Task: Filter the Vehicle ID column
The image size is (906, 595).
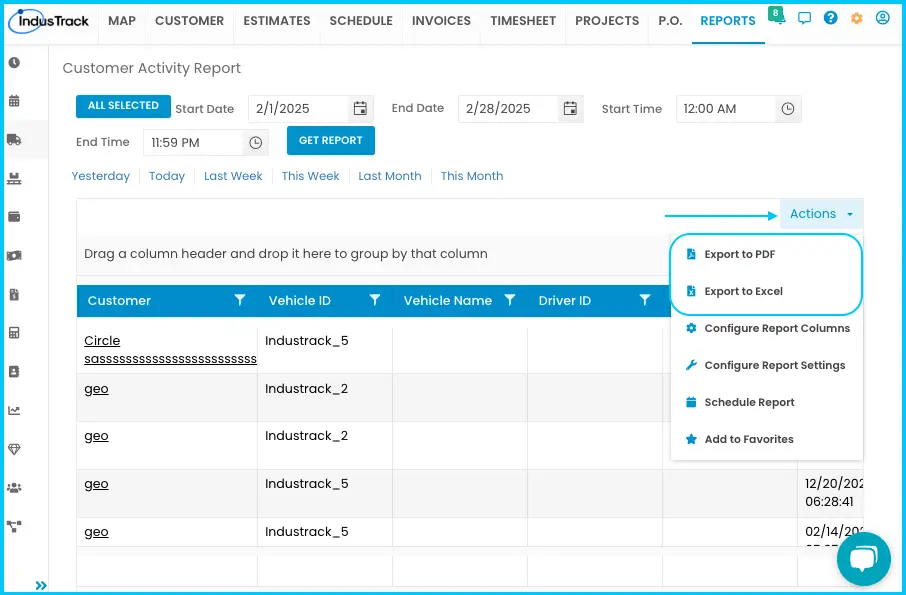Action: tap(375, 300)
